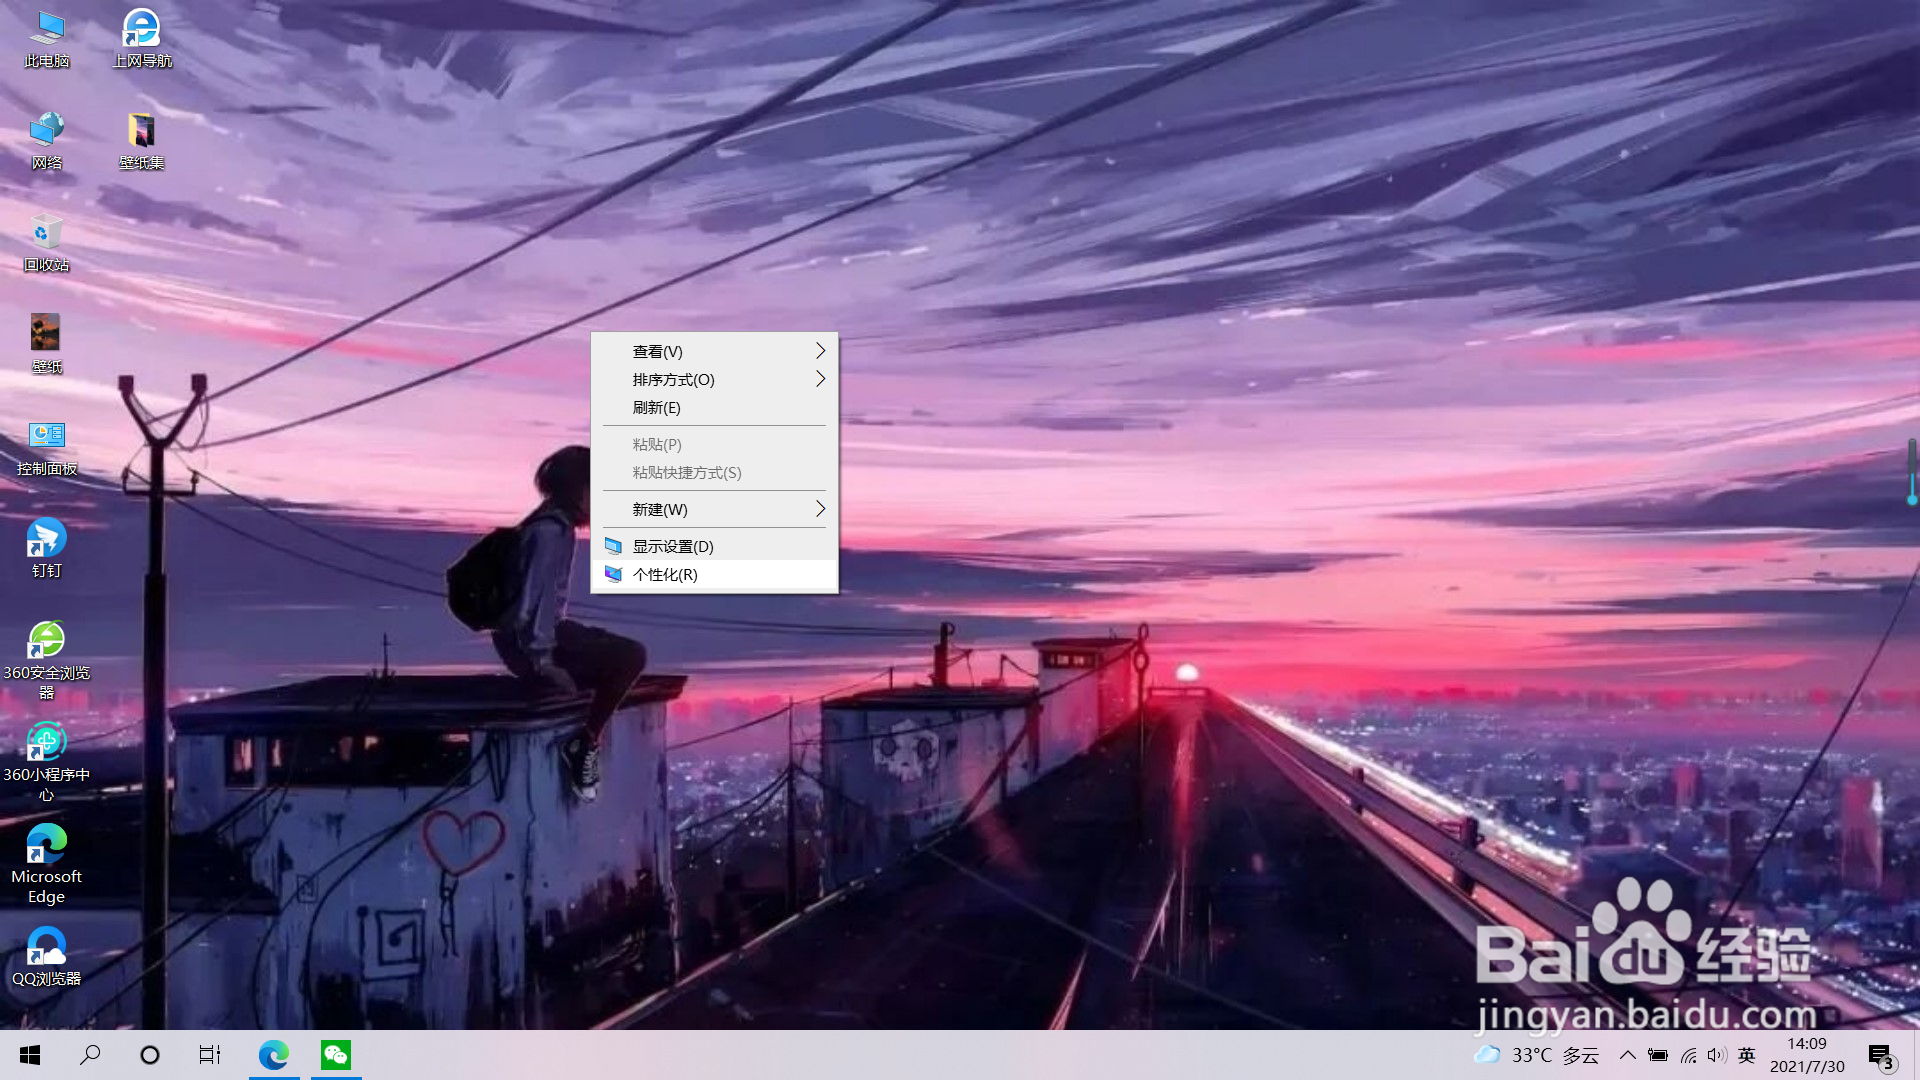Open 此电脑 from the desktop
The width and height of the screenshot is (1920, 1080).
[45, 40]
